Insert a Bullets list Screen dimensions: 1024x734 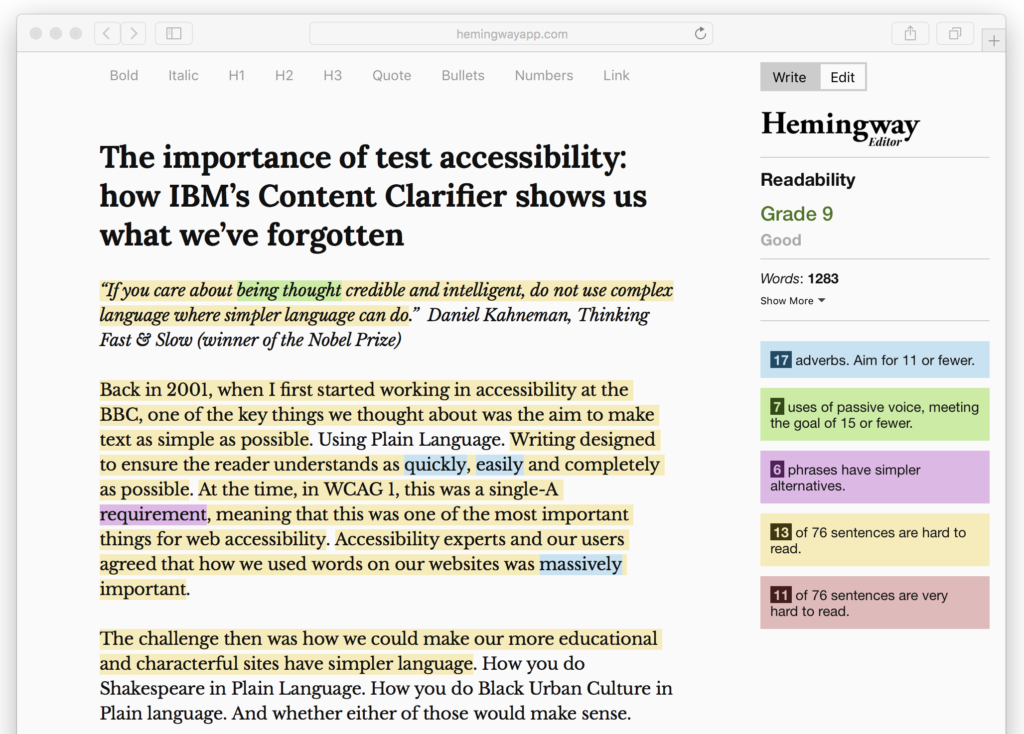463,76
